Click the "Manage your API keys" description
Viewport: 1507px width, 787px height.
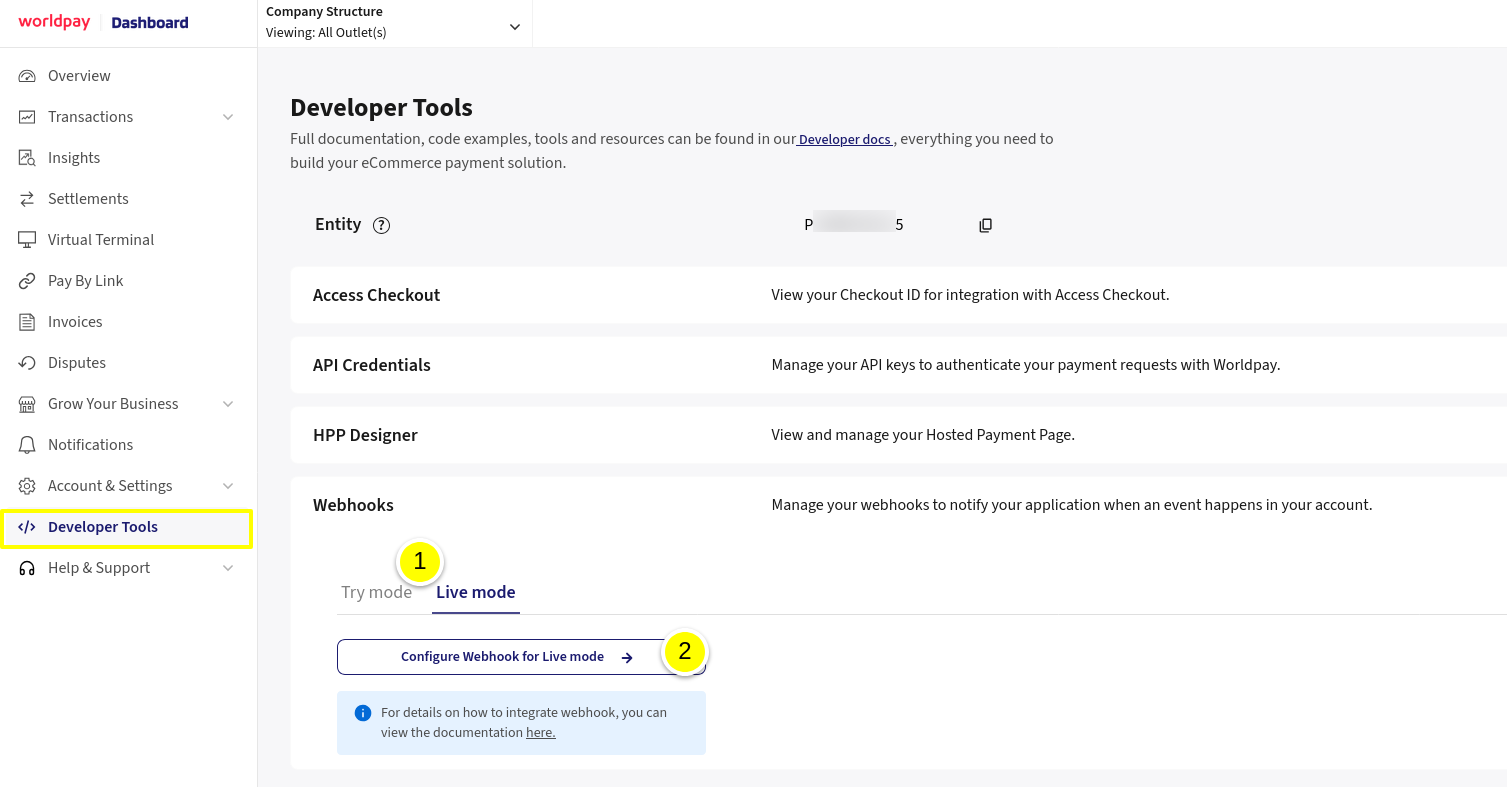pos(1026,365)
